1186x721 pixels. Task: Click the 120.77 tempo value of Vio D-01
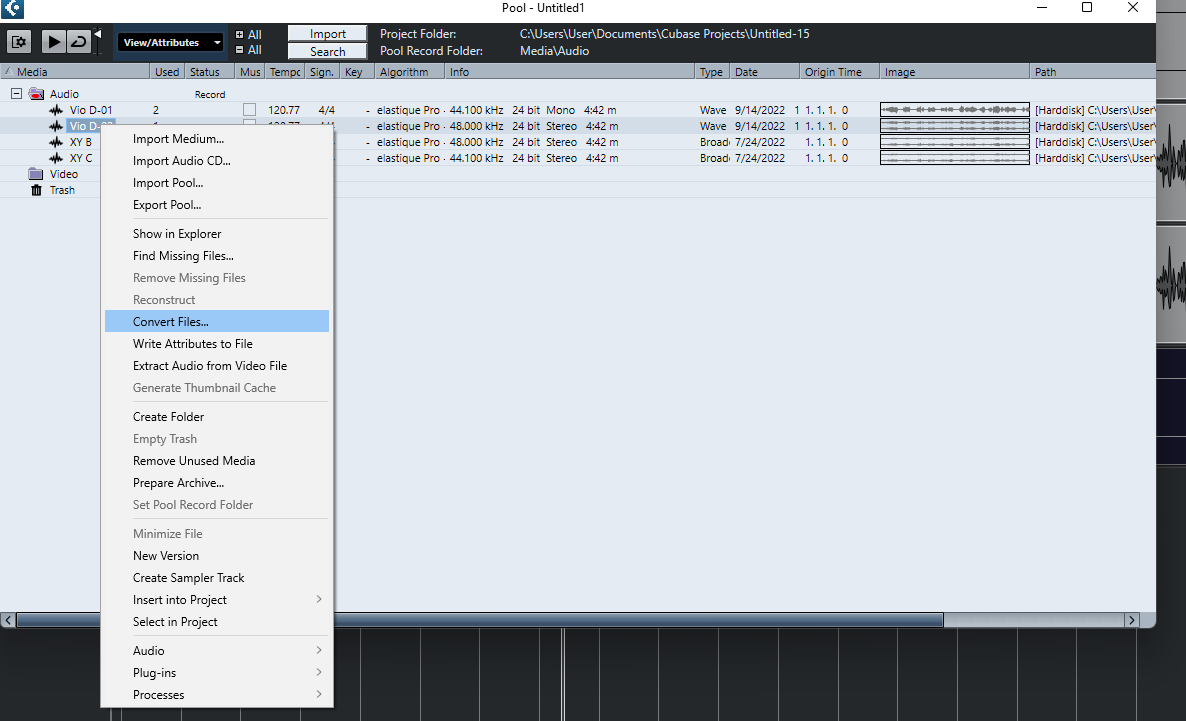click(x=284, y=110)
